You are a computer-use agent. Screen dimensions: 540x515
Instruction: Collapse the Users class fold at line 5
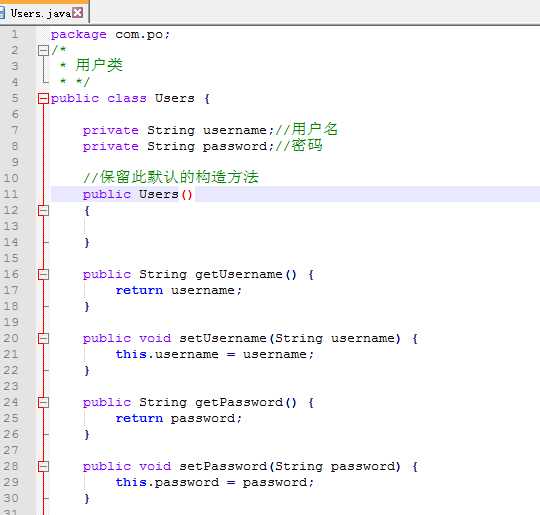pos(43,99)
